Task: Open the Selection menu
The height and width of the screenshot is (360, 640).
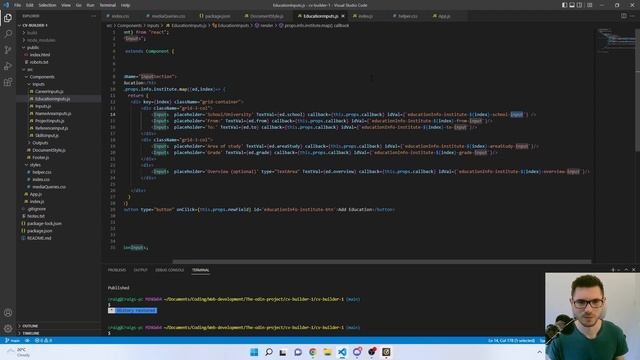Action: (x=47, y=5)
